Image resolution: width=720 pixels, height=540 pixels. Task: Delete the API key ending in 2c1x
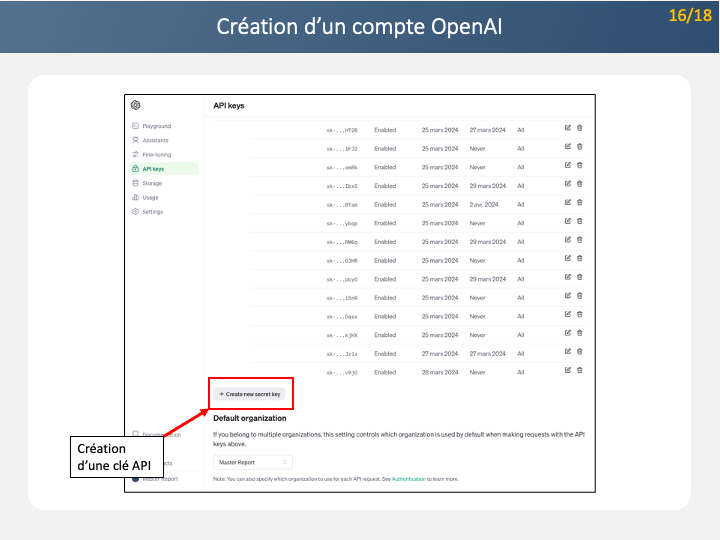coord(580,353)
